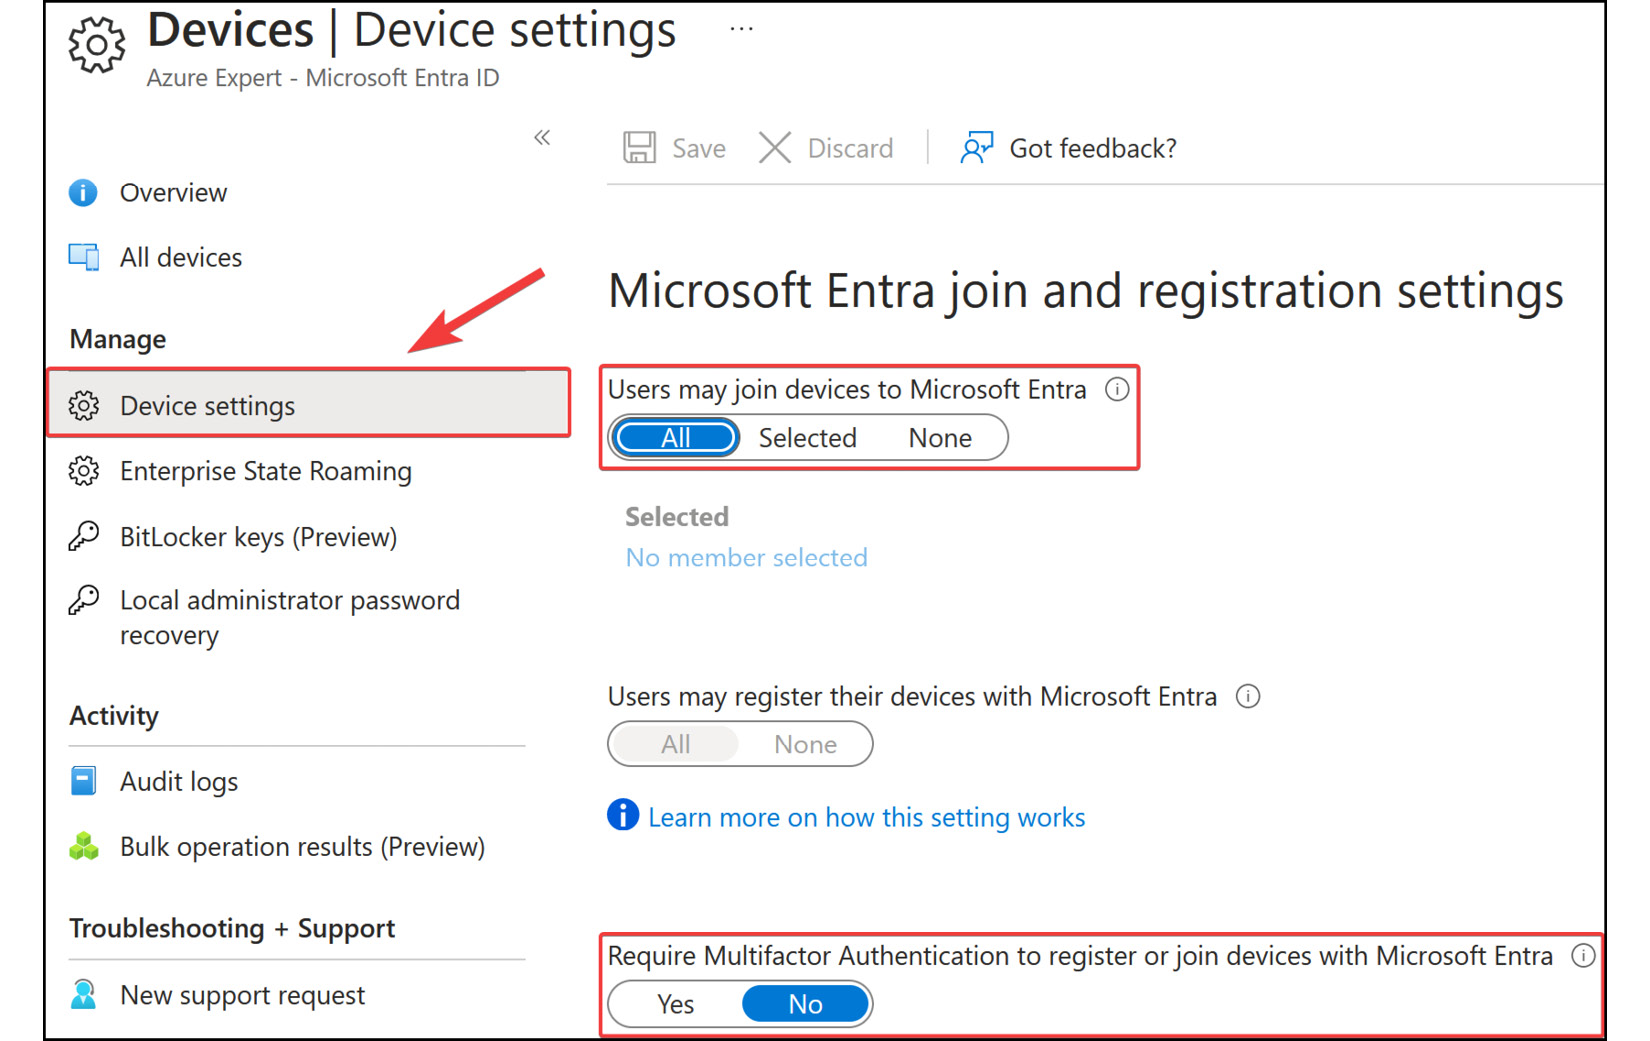The width and height of the screenshot is (1650, 1041).
Task: Click 'Require Multifactor Authentication' label
Action: [x=1081, y=956]
